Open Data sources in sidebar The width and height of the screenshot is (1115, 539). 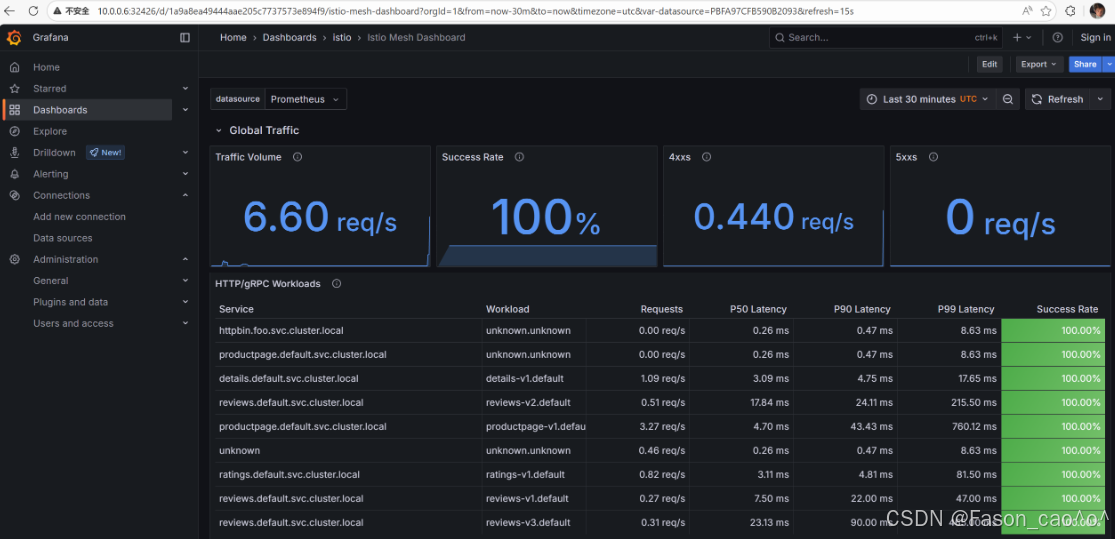[63, 238]
